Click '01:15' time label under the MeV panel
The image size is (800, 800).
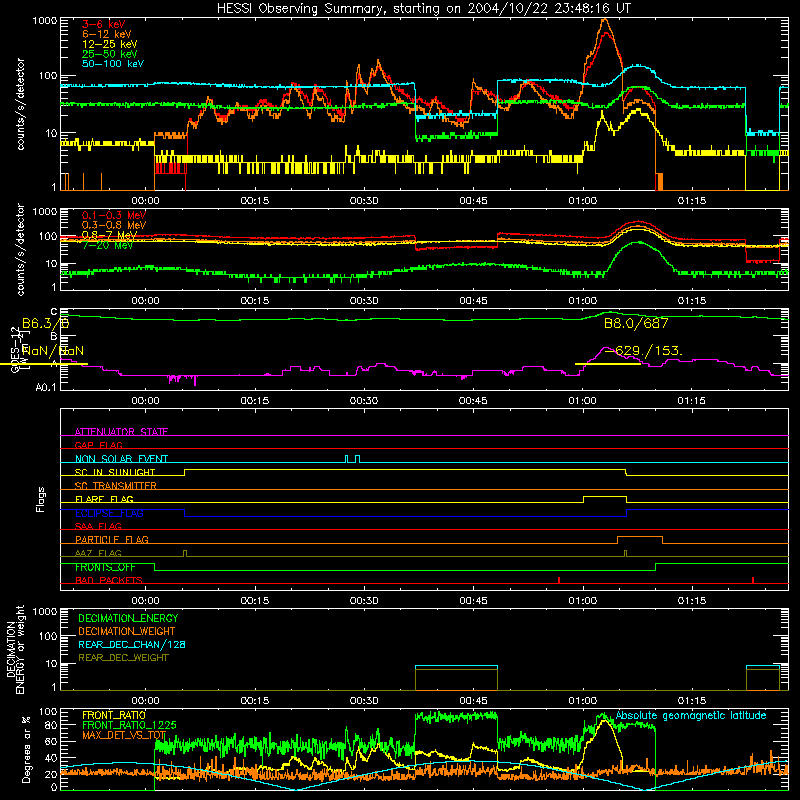tap(691, 301)
